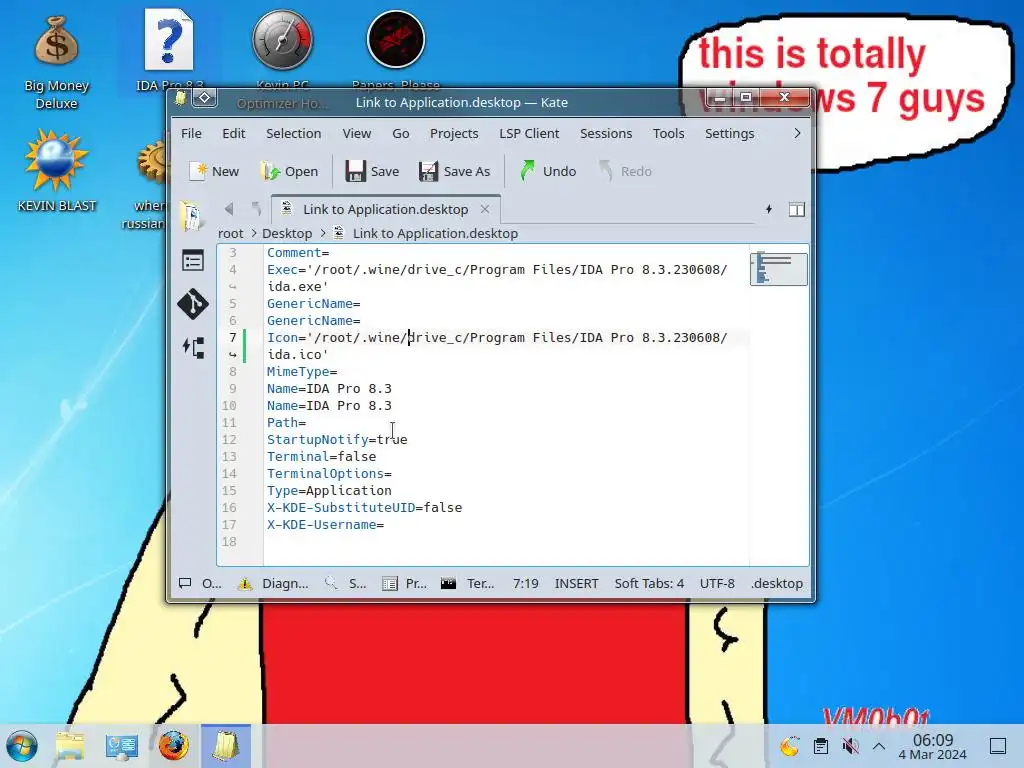Open the Projects menu
This screenshot has width=1024, height=768.
(x=454, y=133)
